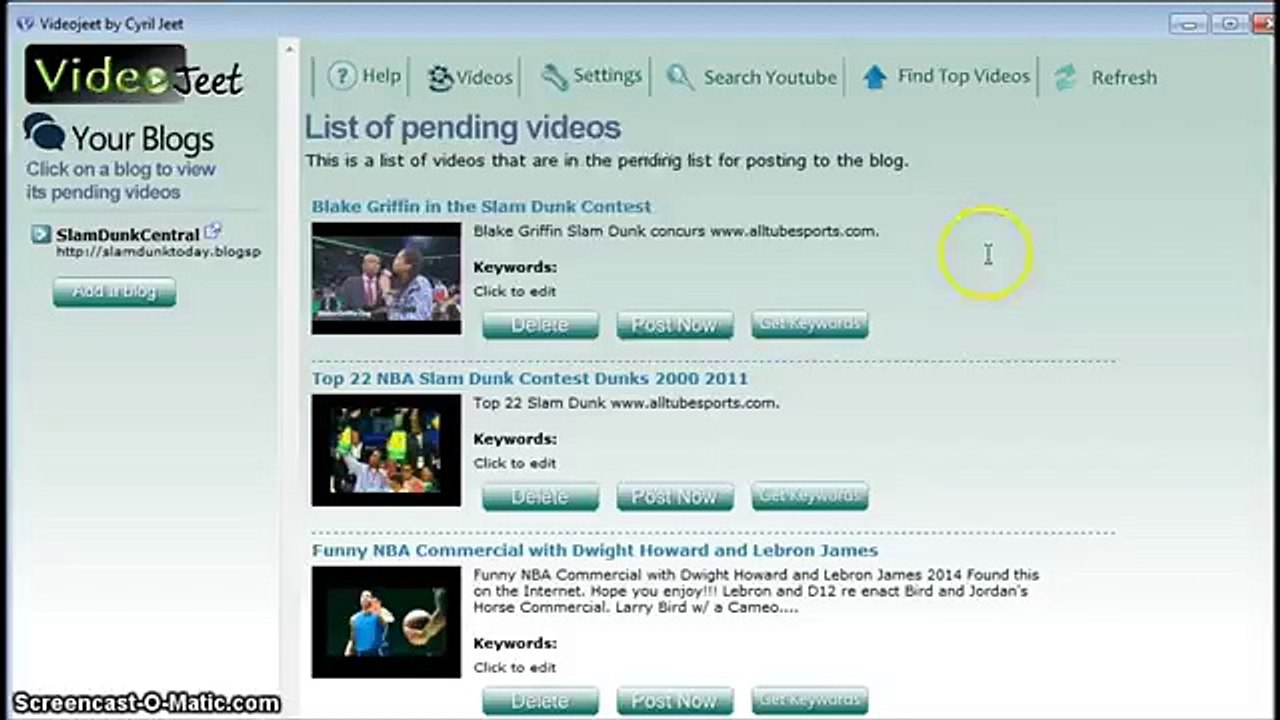This screenshot has width=1280, height=720.
Task: Open SlamDunkCentral blog via external link icon
Action: coord(212,232)
